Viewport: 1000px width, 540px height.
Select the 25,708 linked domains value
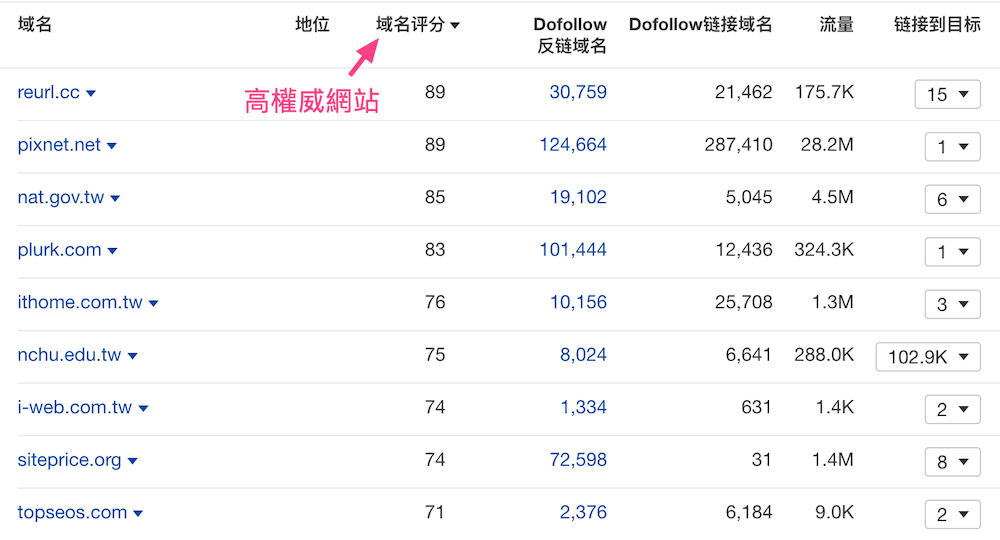click(743, 302)
